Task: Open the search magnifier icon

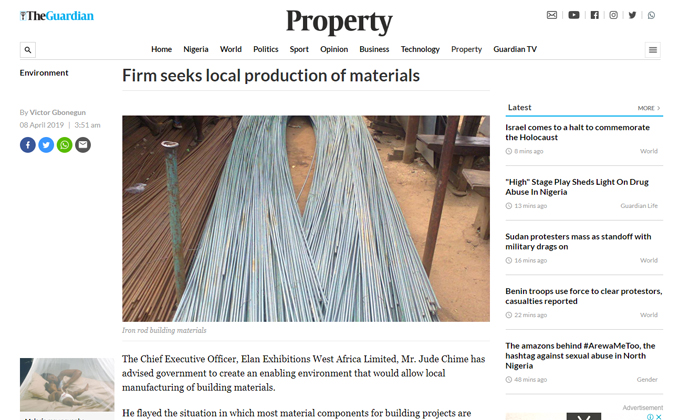Action: tap(28, 50)
